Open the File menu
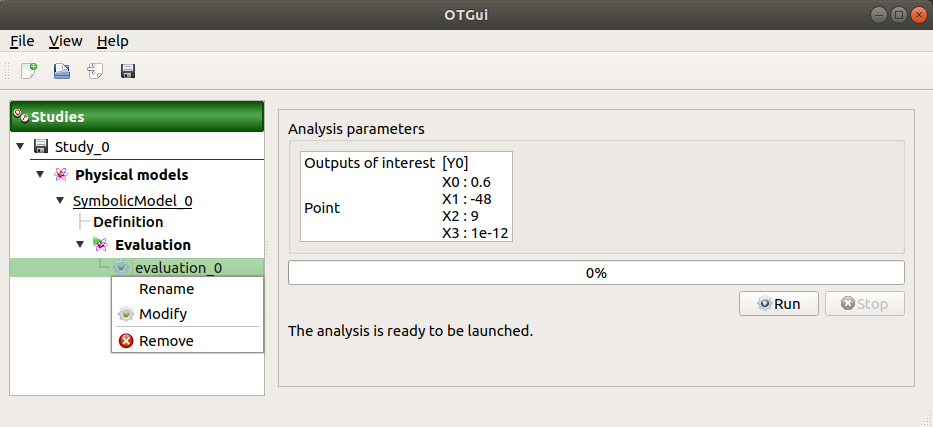 pyautogui.click(x=22, y=41)
